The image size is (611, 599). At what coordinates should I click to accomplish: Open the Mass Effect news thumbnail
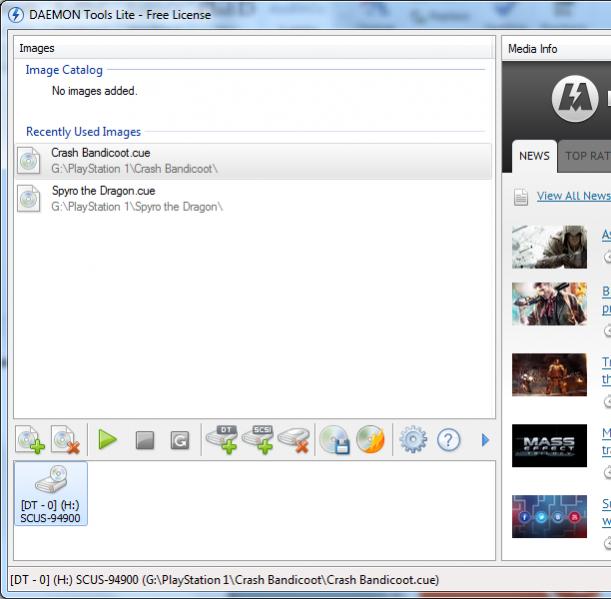tap(549, 446)
